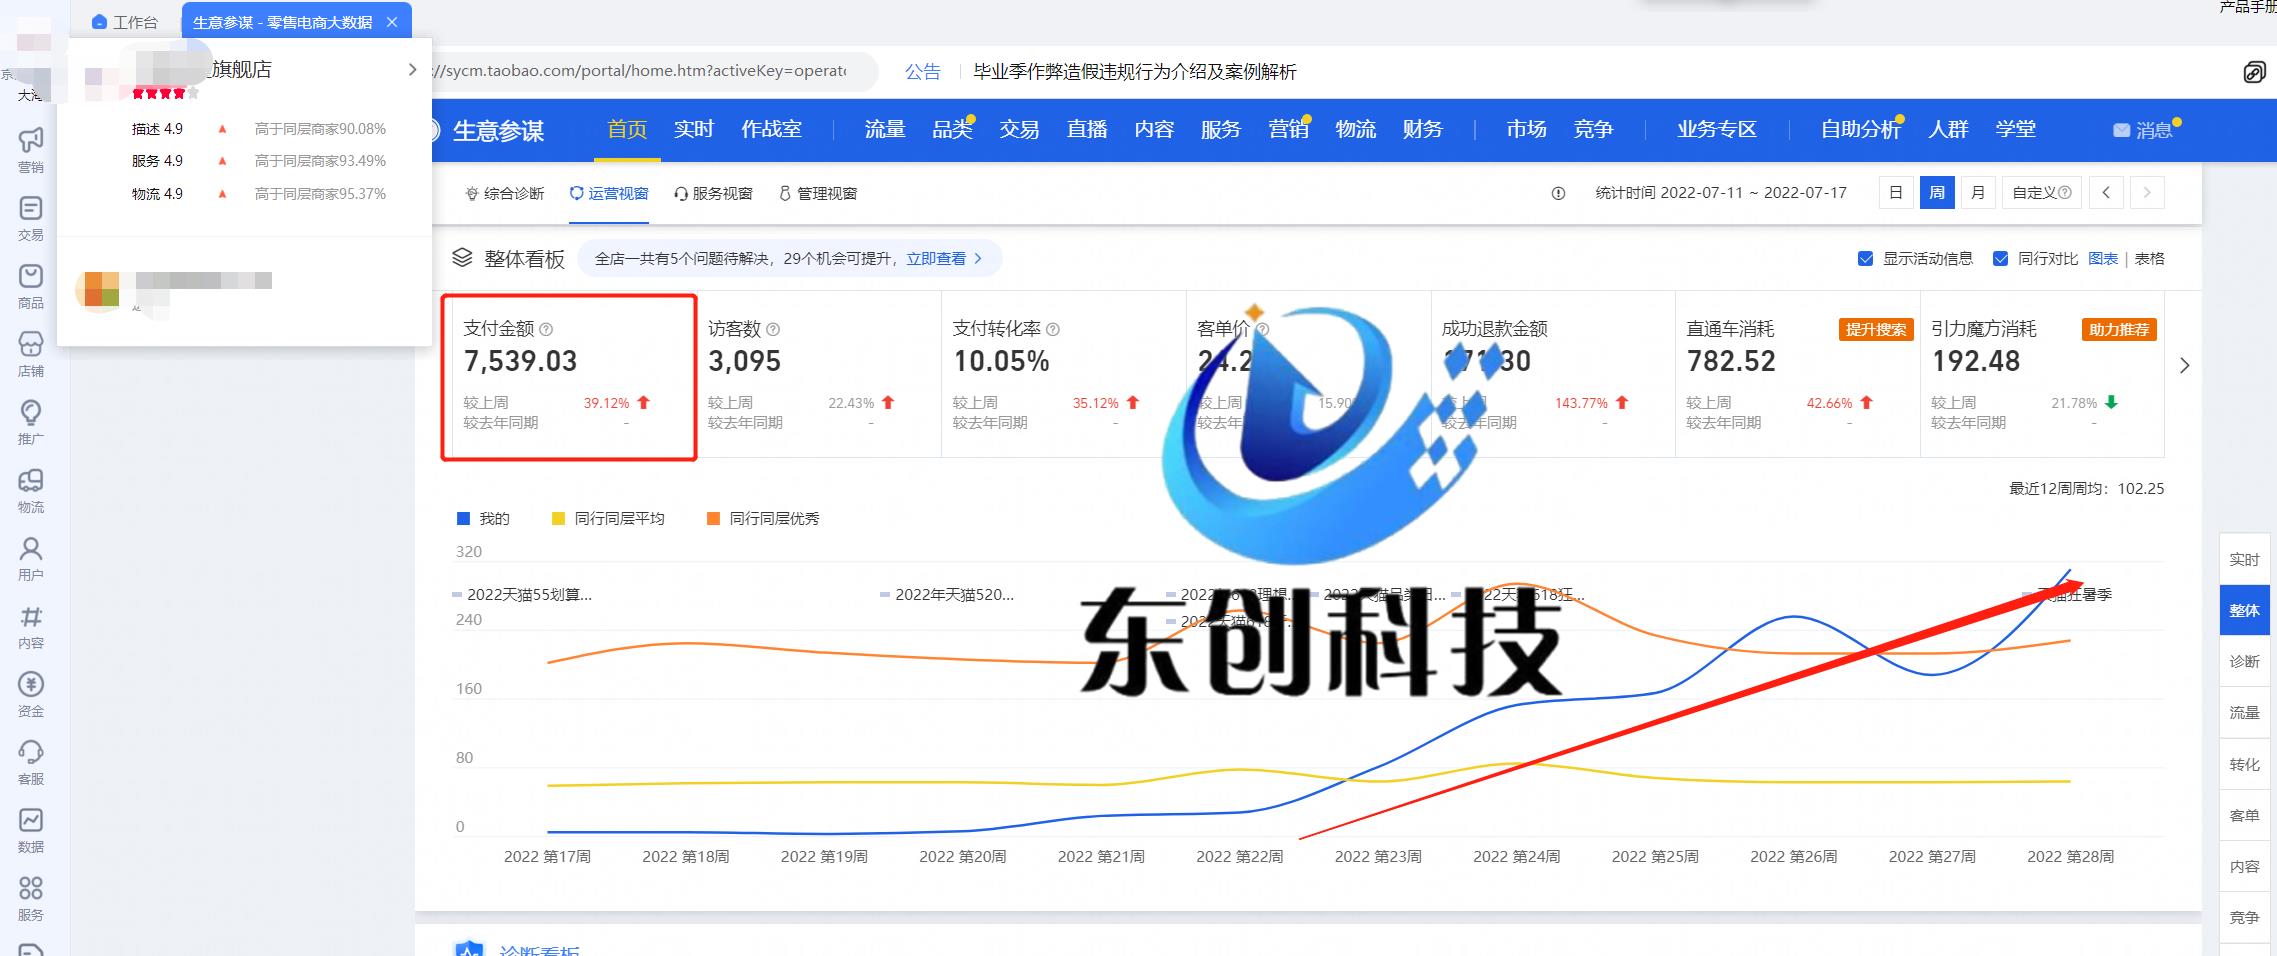The width and height of the screenshot is (2277, 956).
Task: Jump to 实时 in right anchor menu
Action: 2244,560
